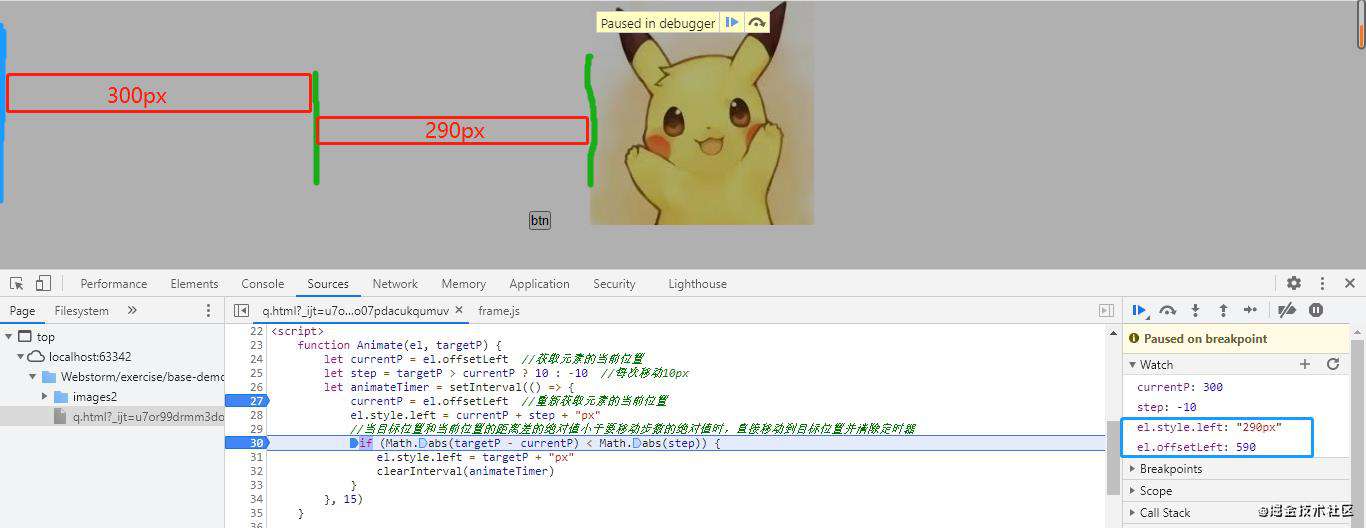1366x528 pixels.
Task: Resume via overlay play icon on page
Action: tap(732, 23)
